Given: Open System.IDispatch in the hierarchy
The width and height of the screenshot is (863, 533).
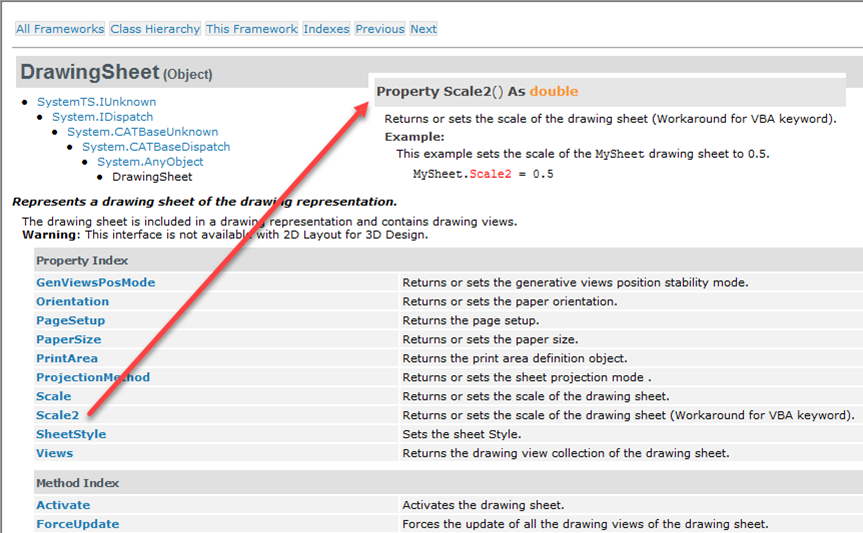Looking at the screenshot, I should click(x=102, y=117).
